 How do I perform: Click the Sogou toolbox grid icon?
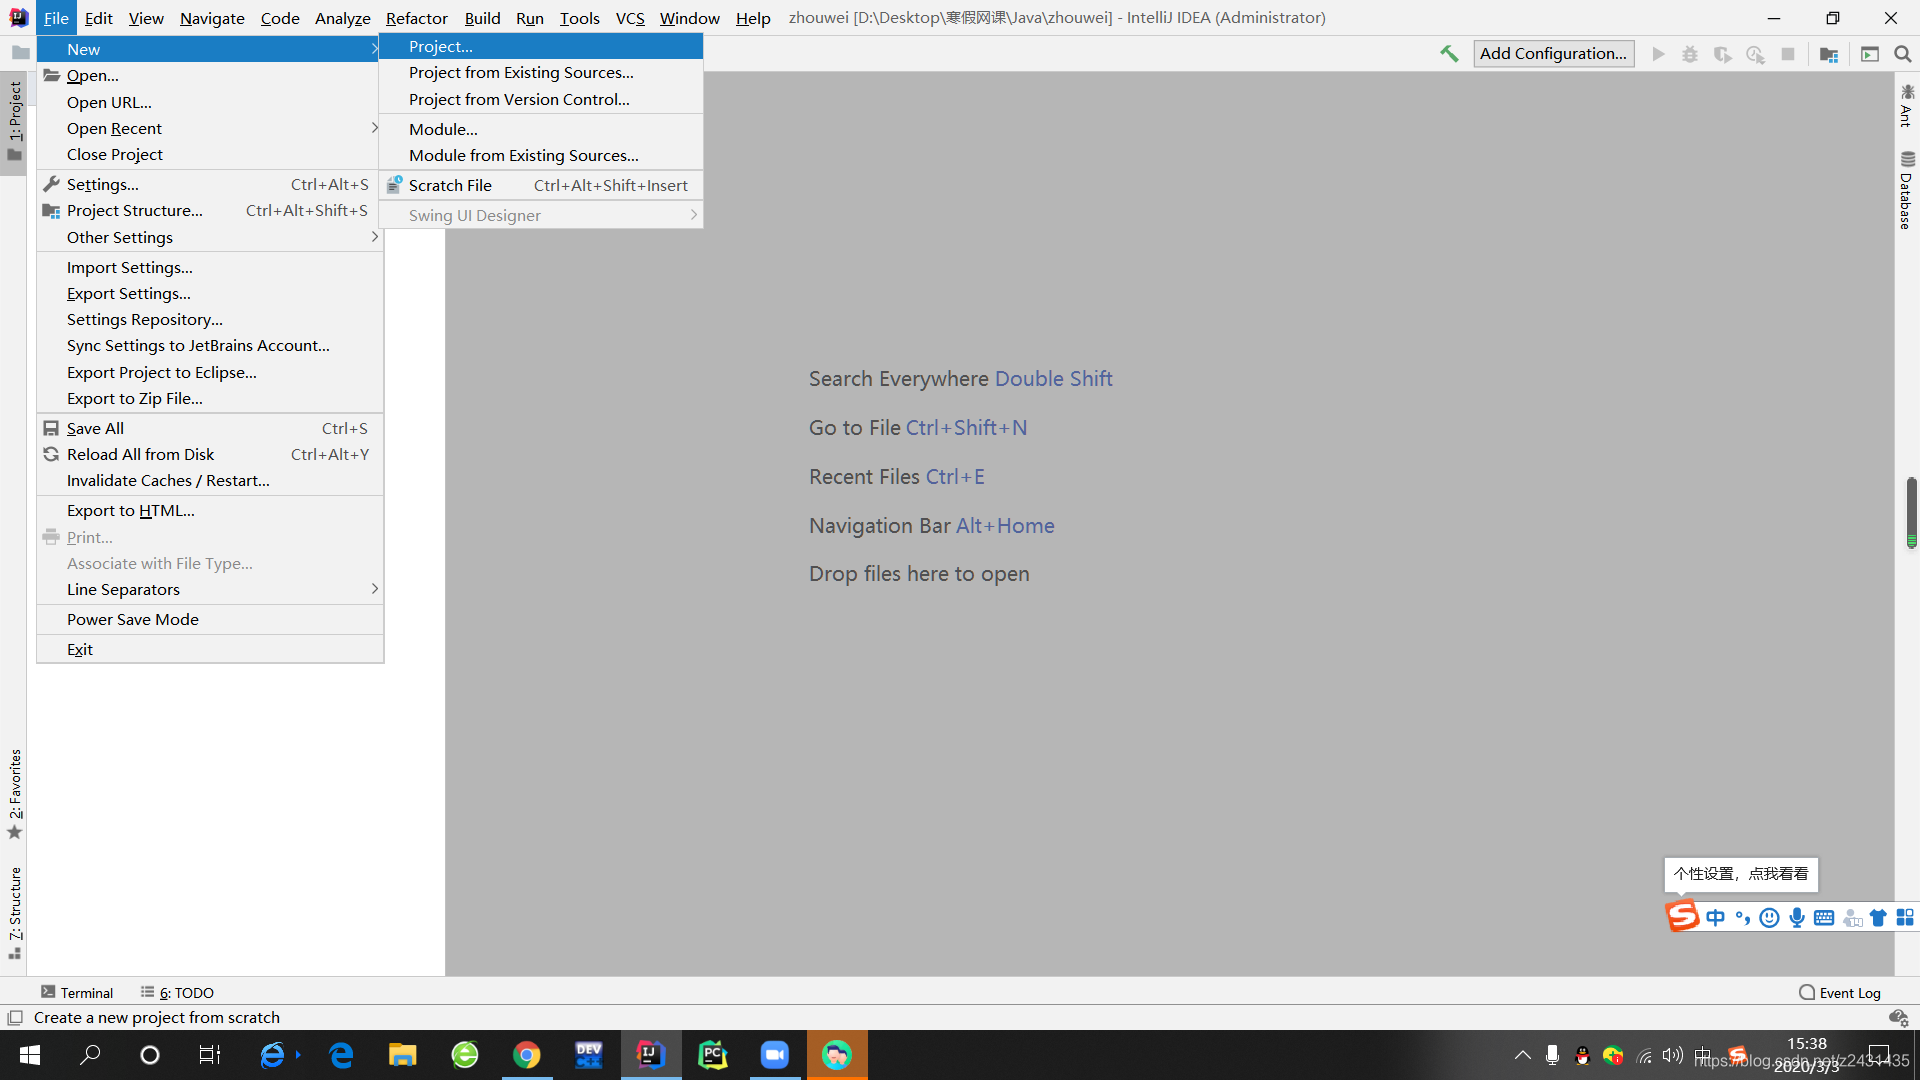[1905, 917]
